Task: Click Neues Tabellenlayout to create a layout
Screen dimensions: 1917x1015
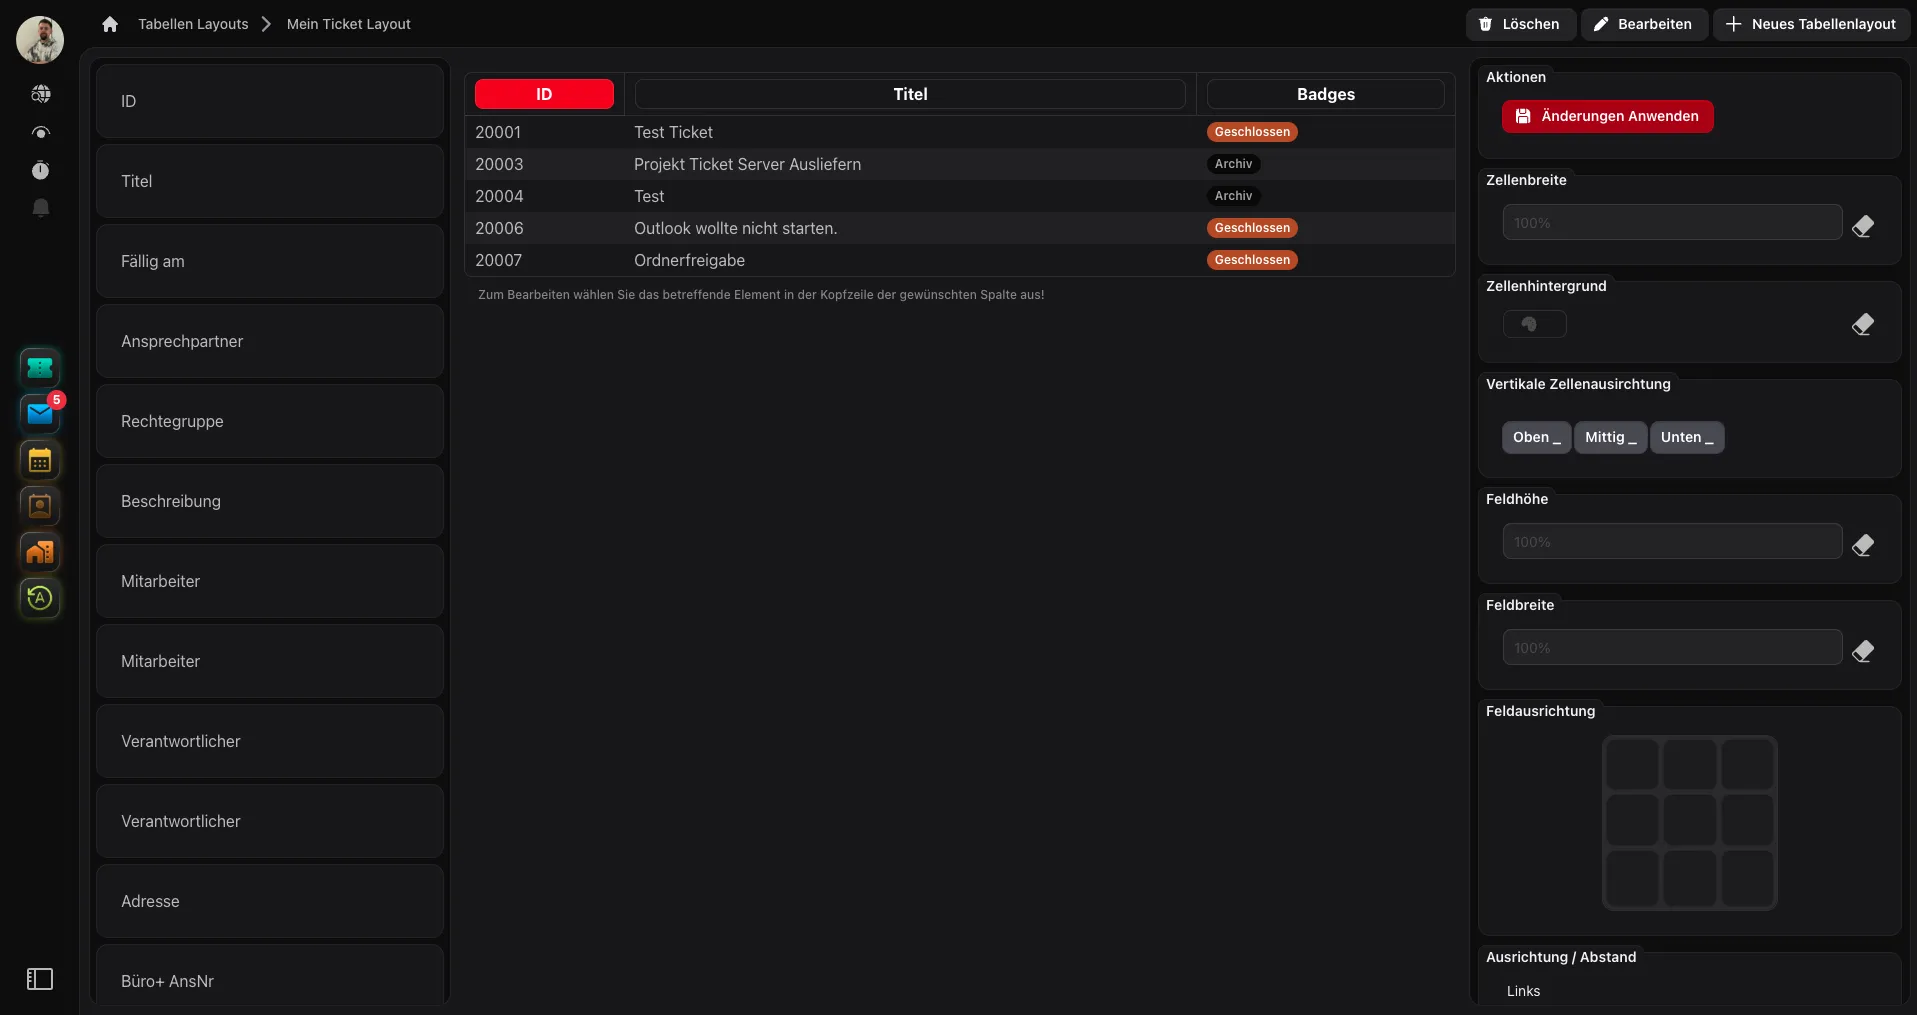Action: point(1811,23)
